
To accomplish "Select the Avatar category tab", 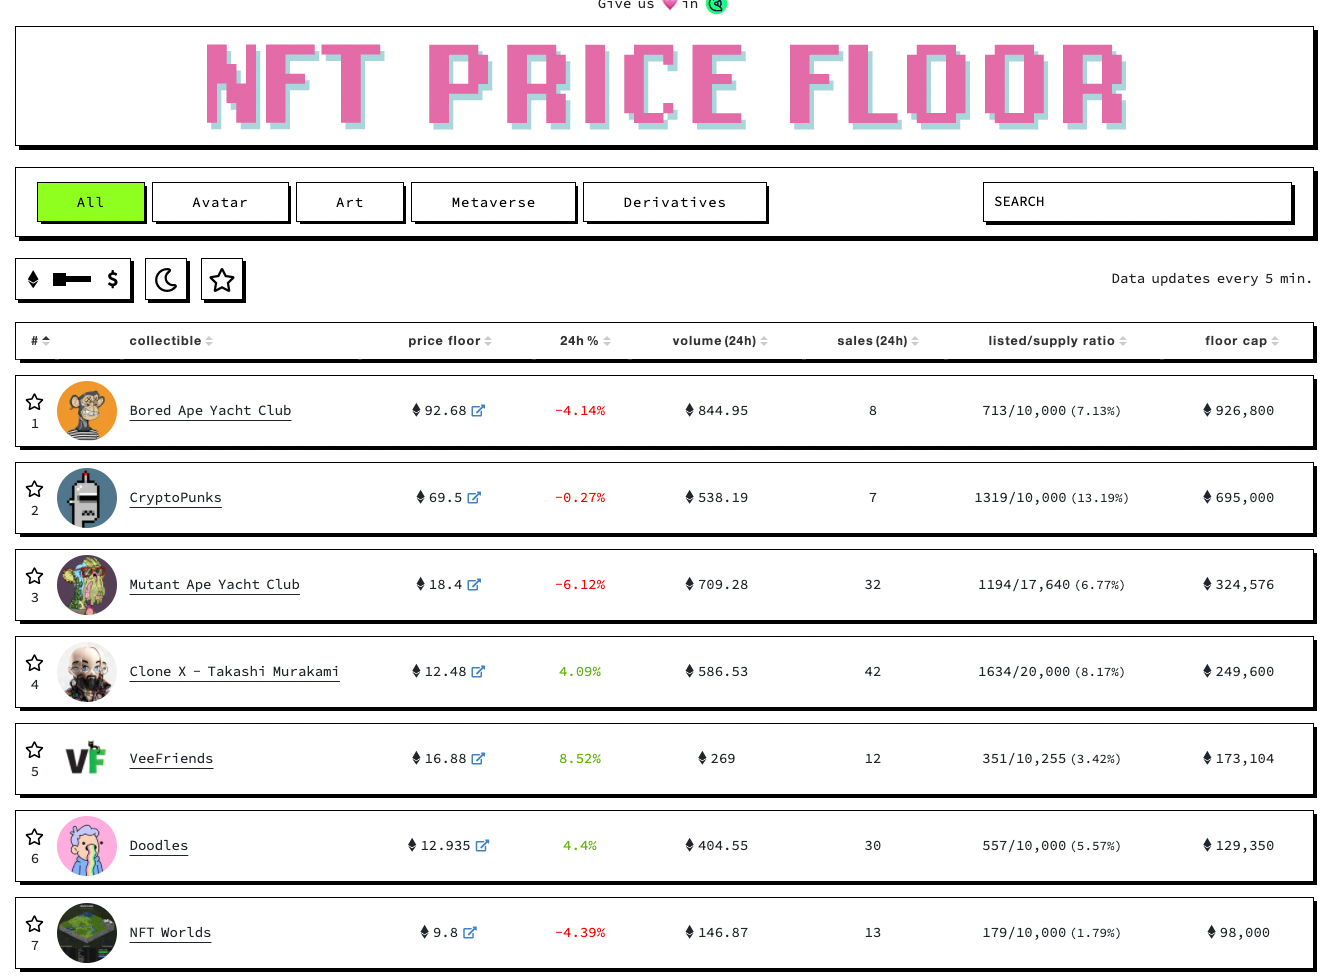I will [220, 203].
